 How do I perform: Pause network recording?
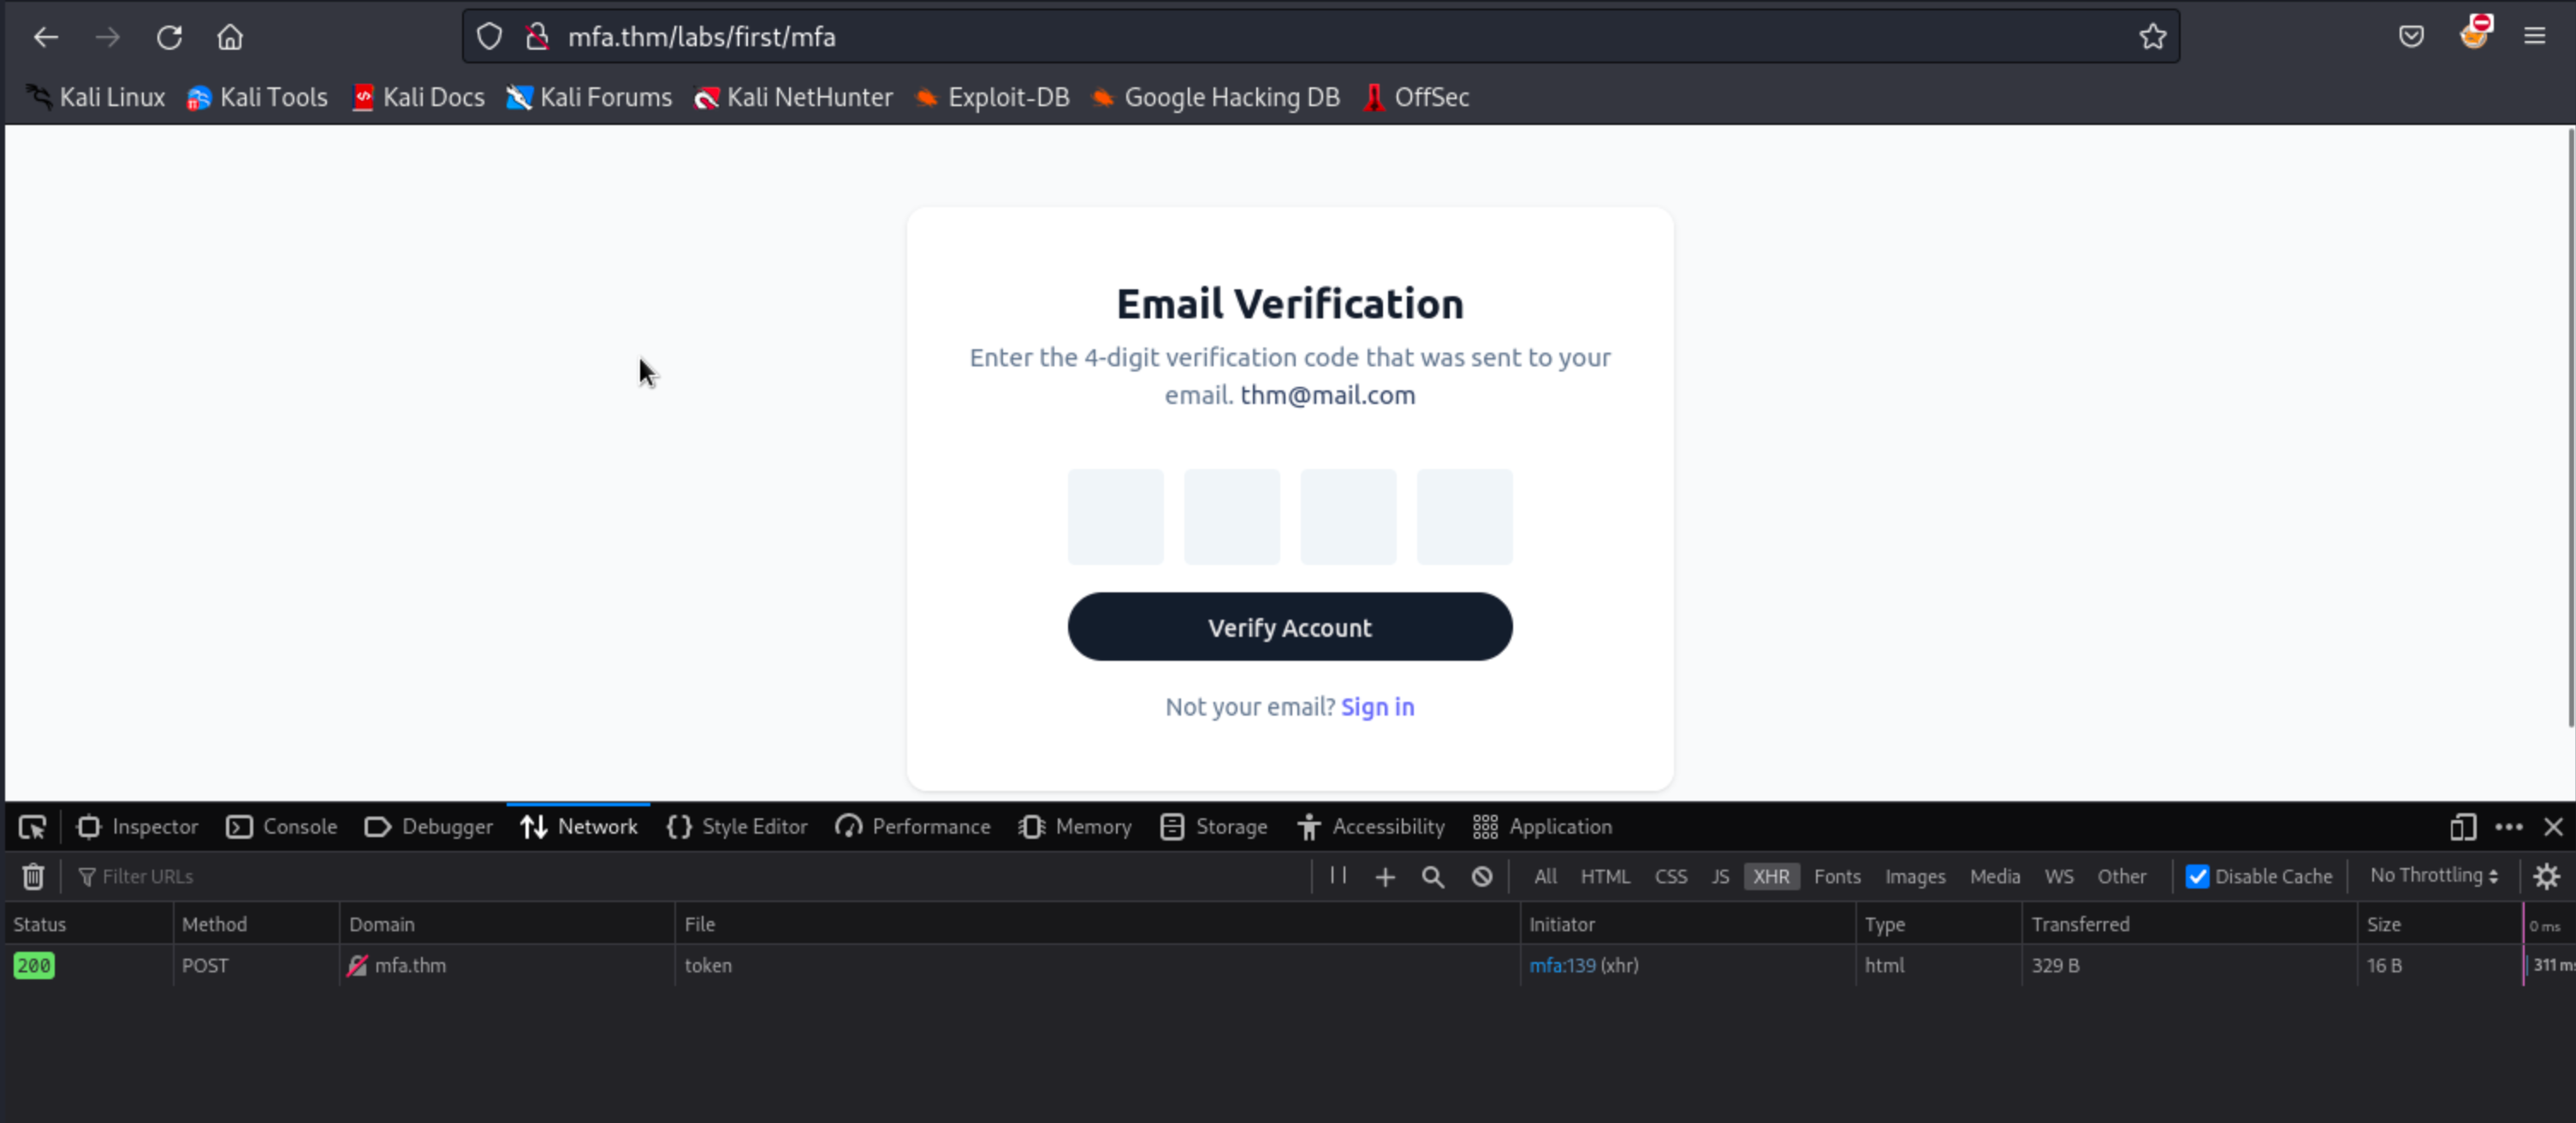[x=1338, y=876]
